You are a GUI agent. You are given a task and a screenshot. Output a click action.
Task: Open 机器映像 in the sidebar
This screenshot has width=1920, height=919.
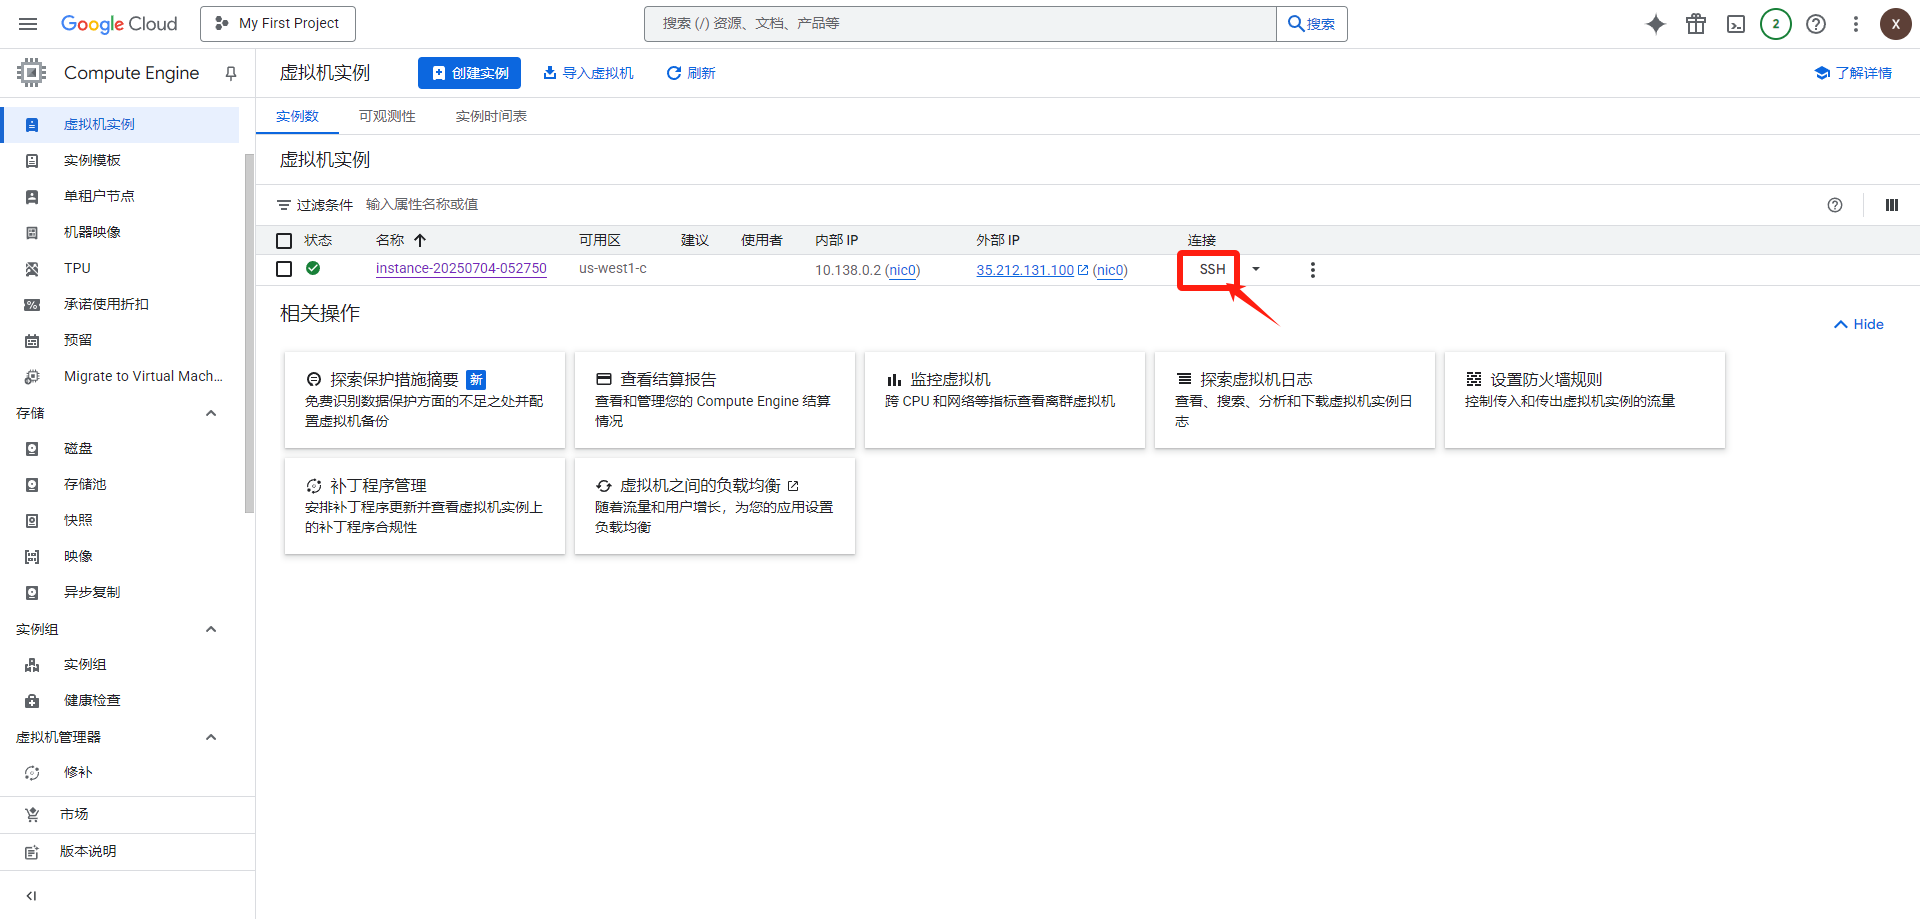120,233
